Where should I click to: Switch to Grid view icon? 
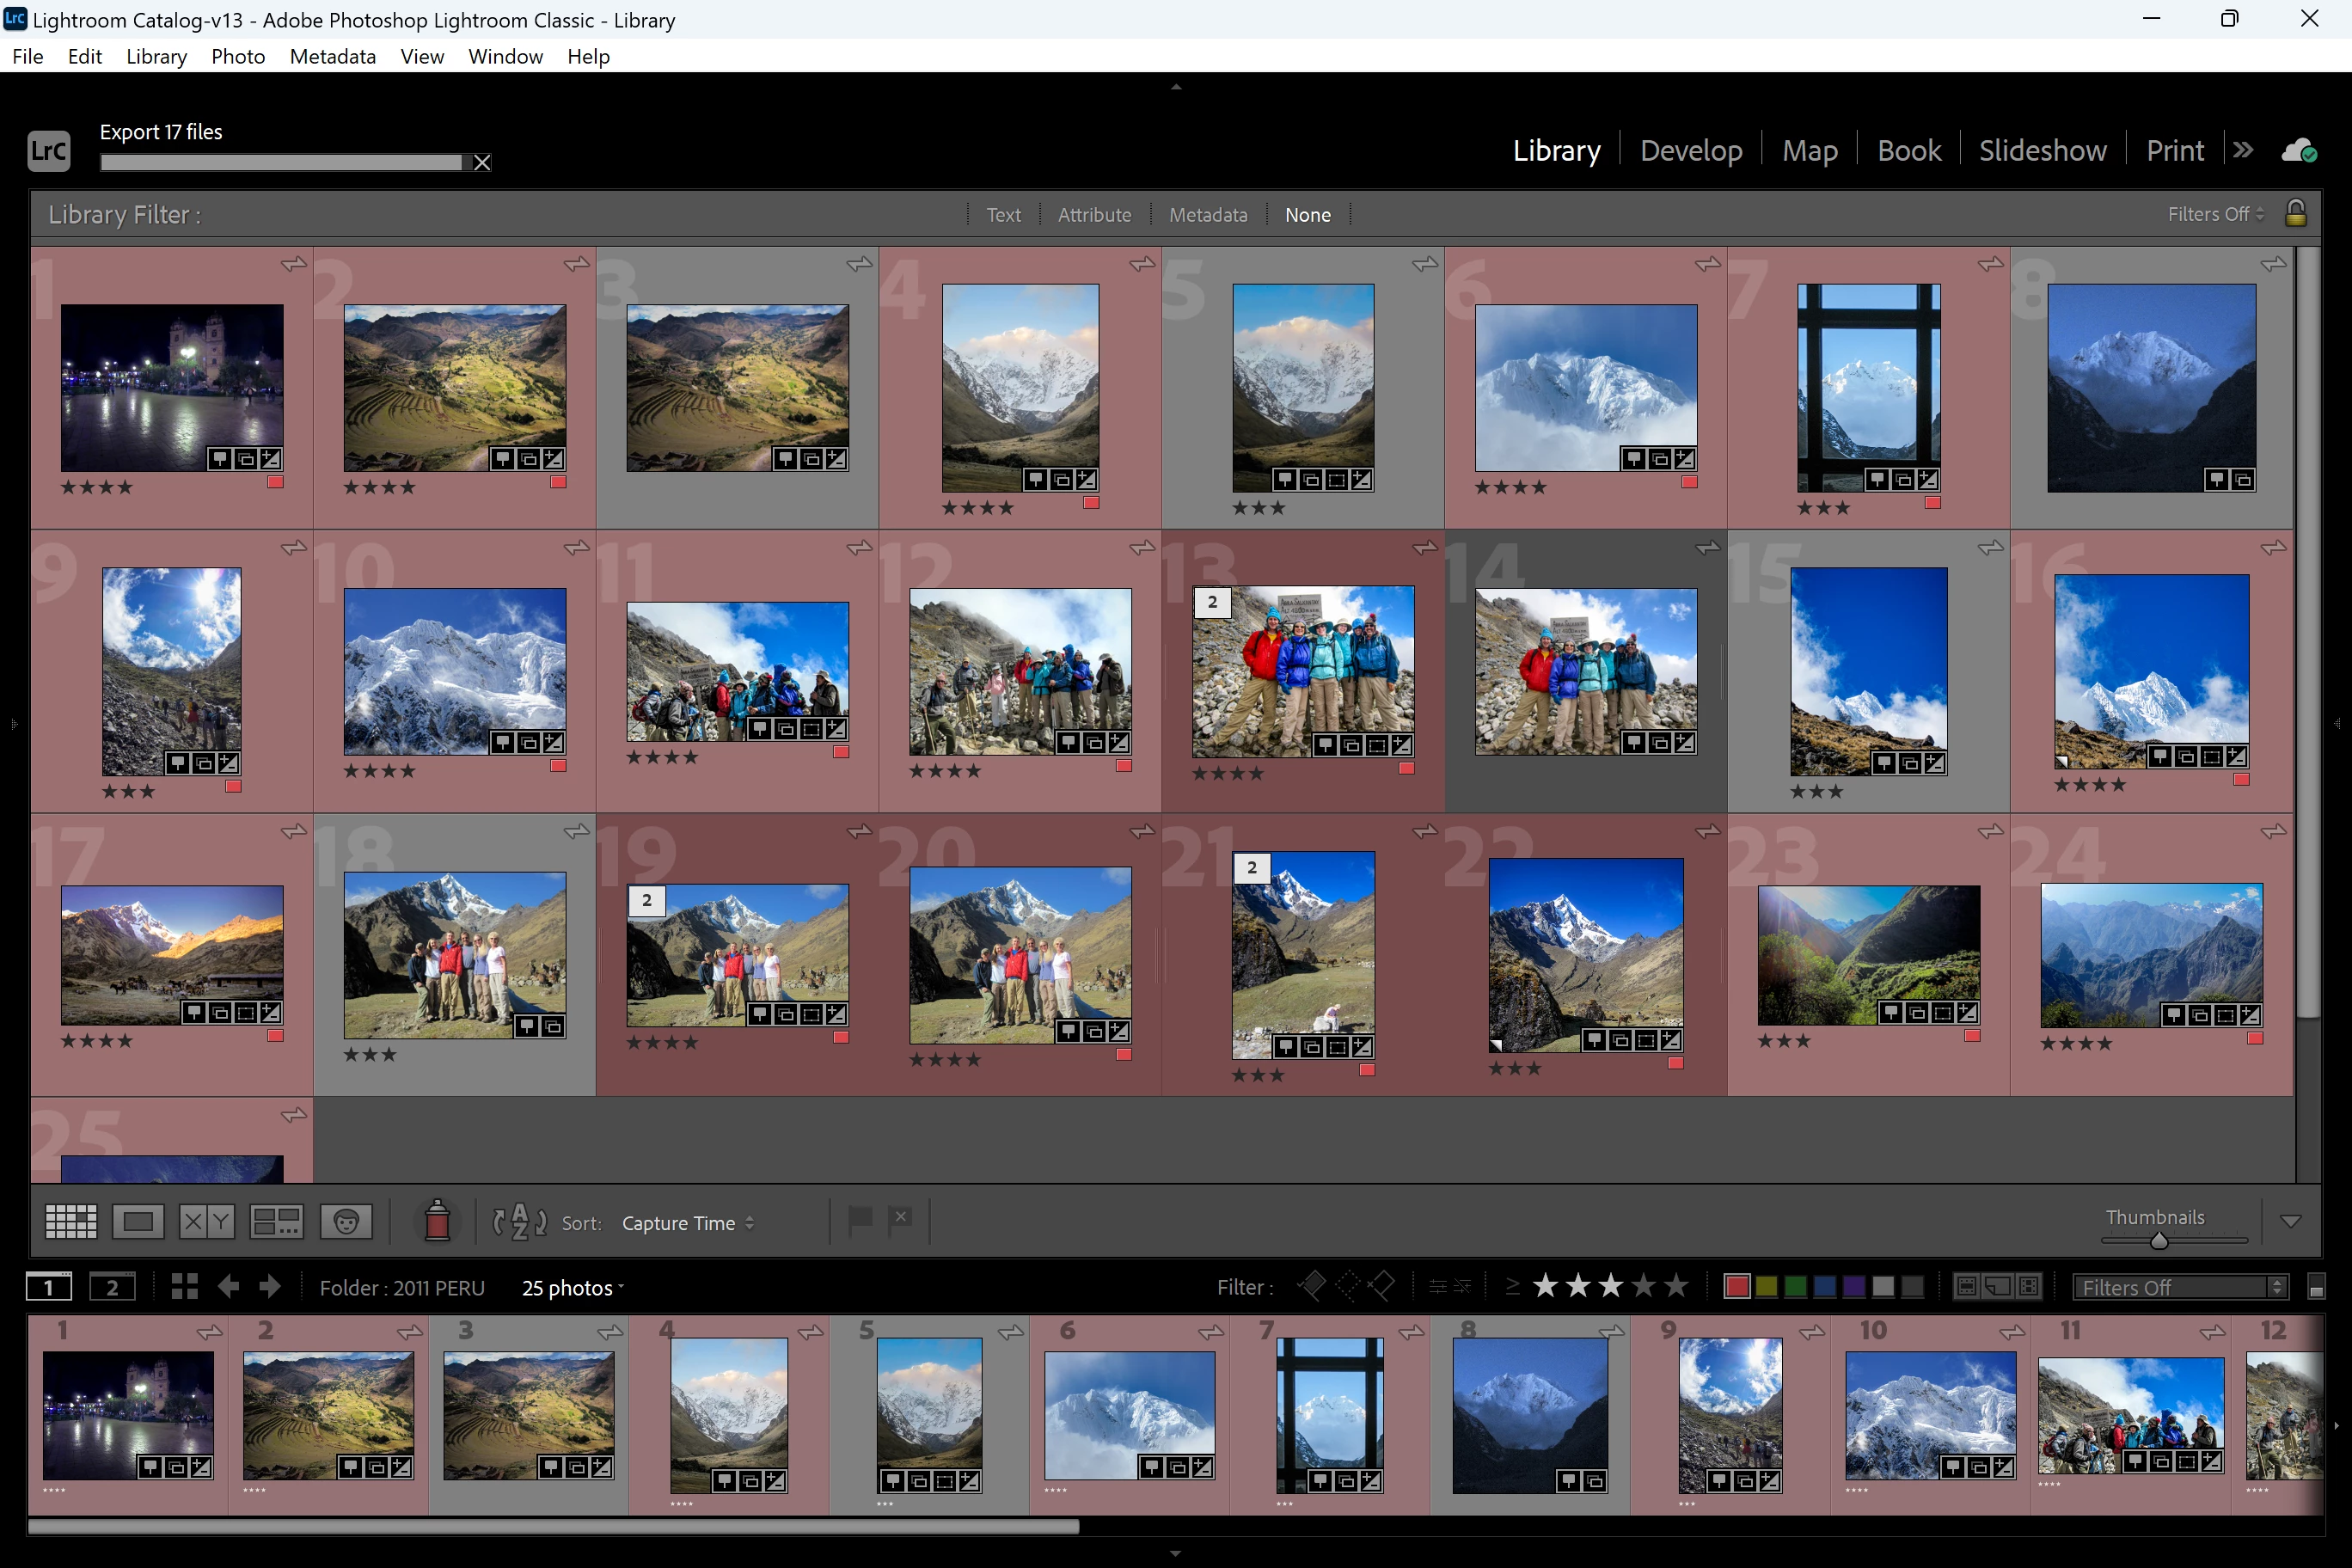[x=71, y=1221]
